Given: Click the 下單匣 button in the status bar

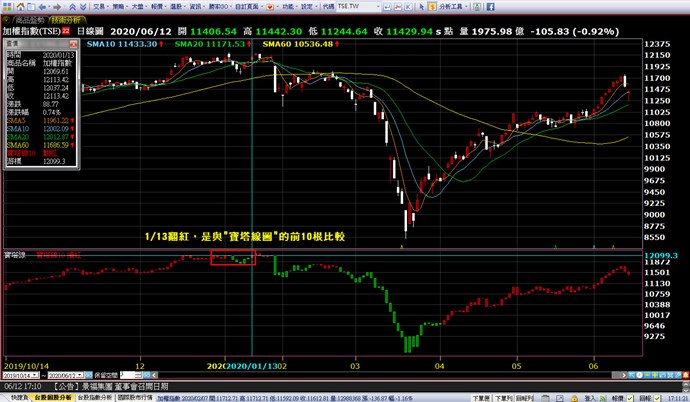Looking at the screenshot, I should [480, 397].
